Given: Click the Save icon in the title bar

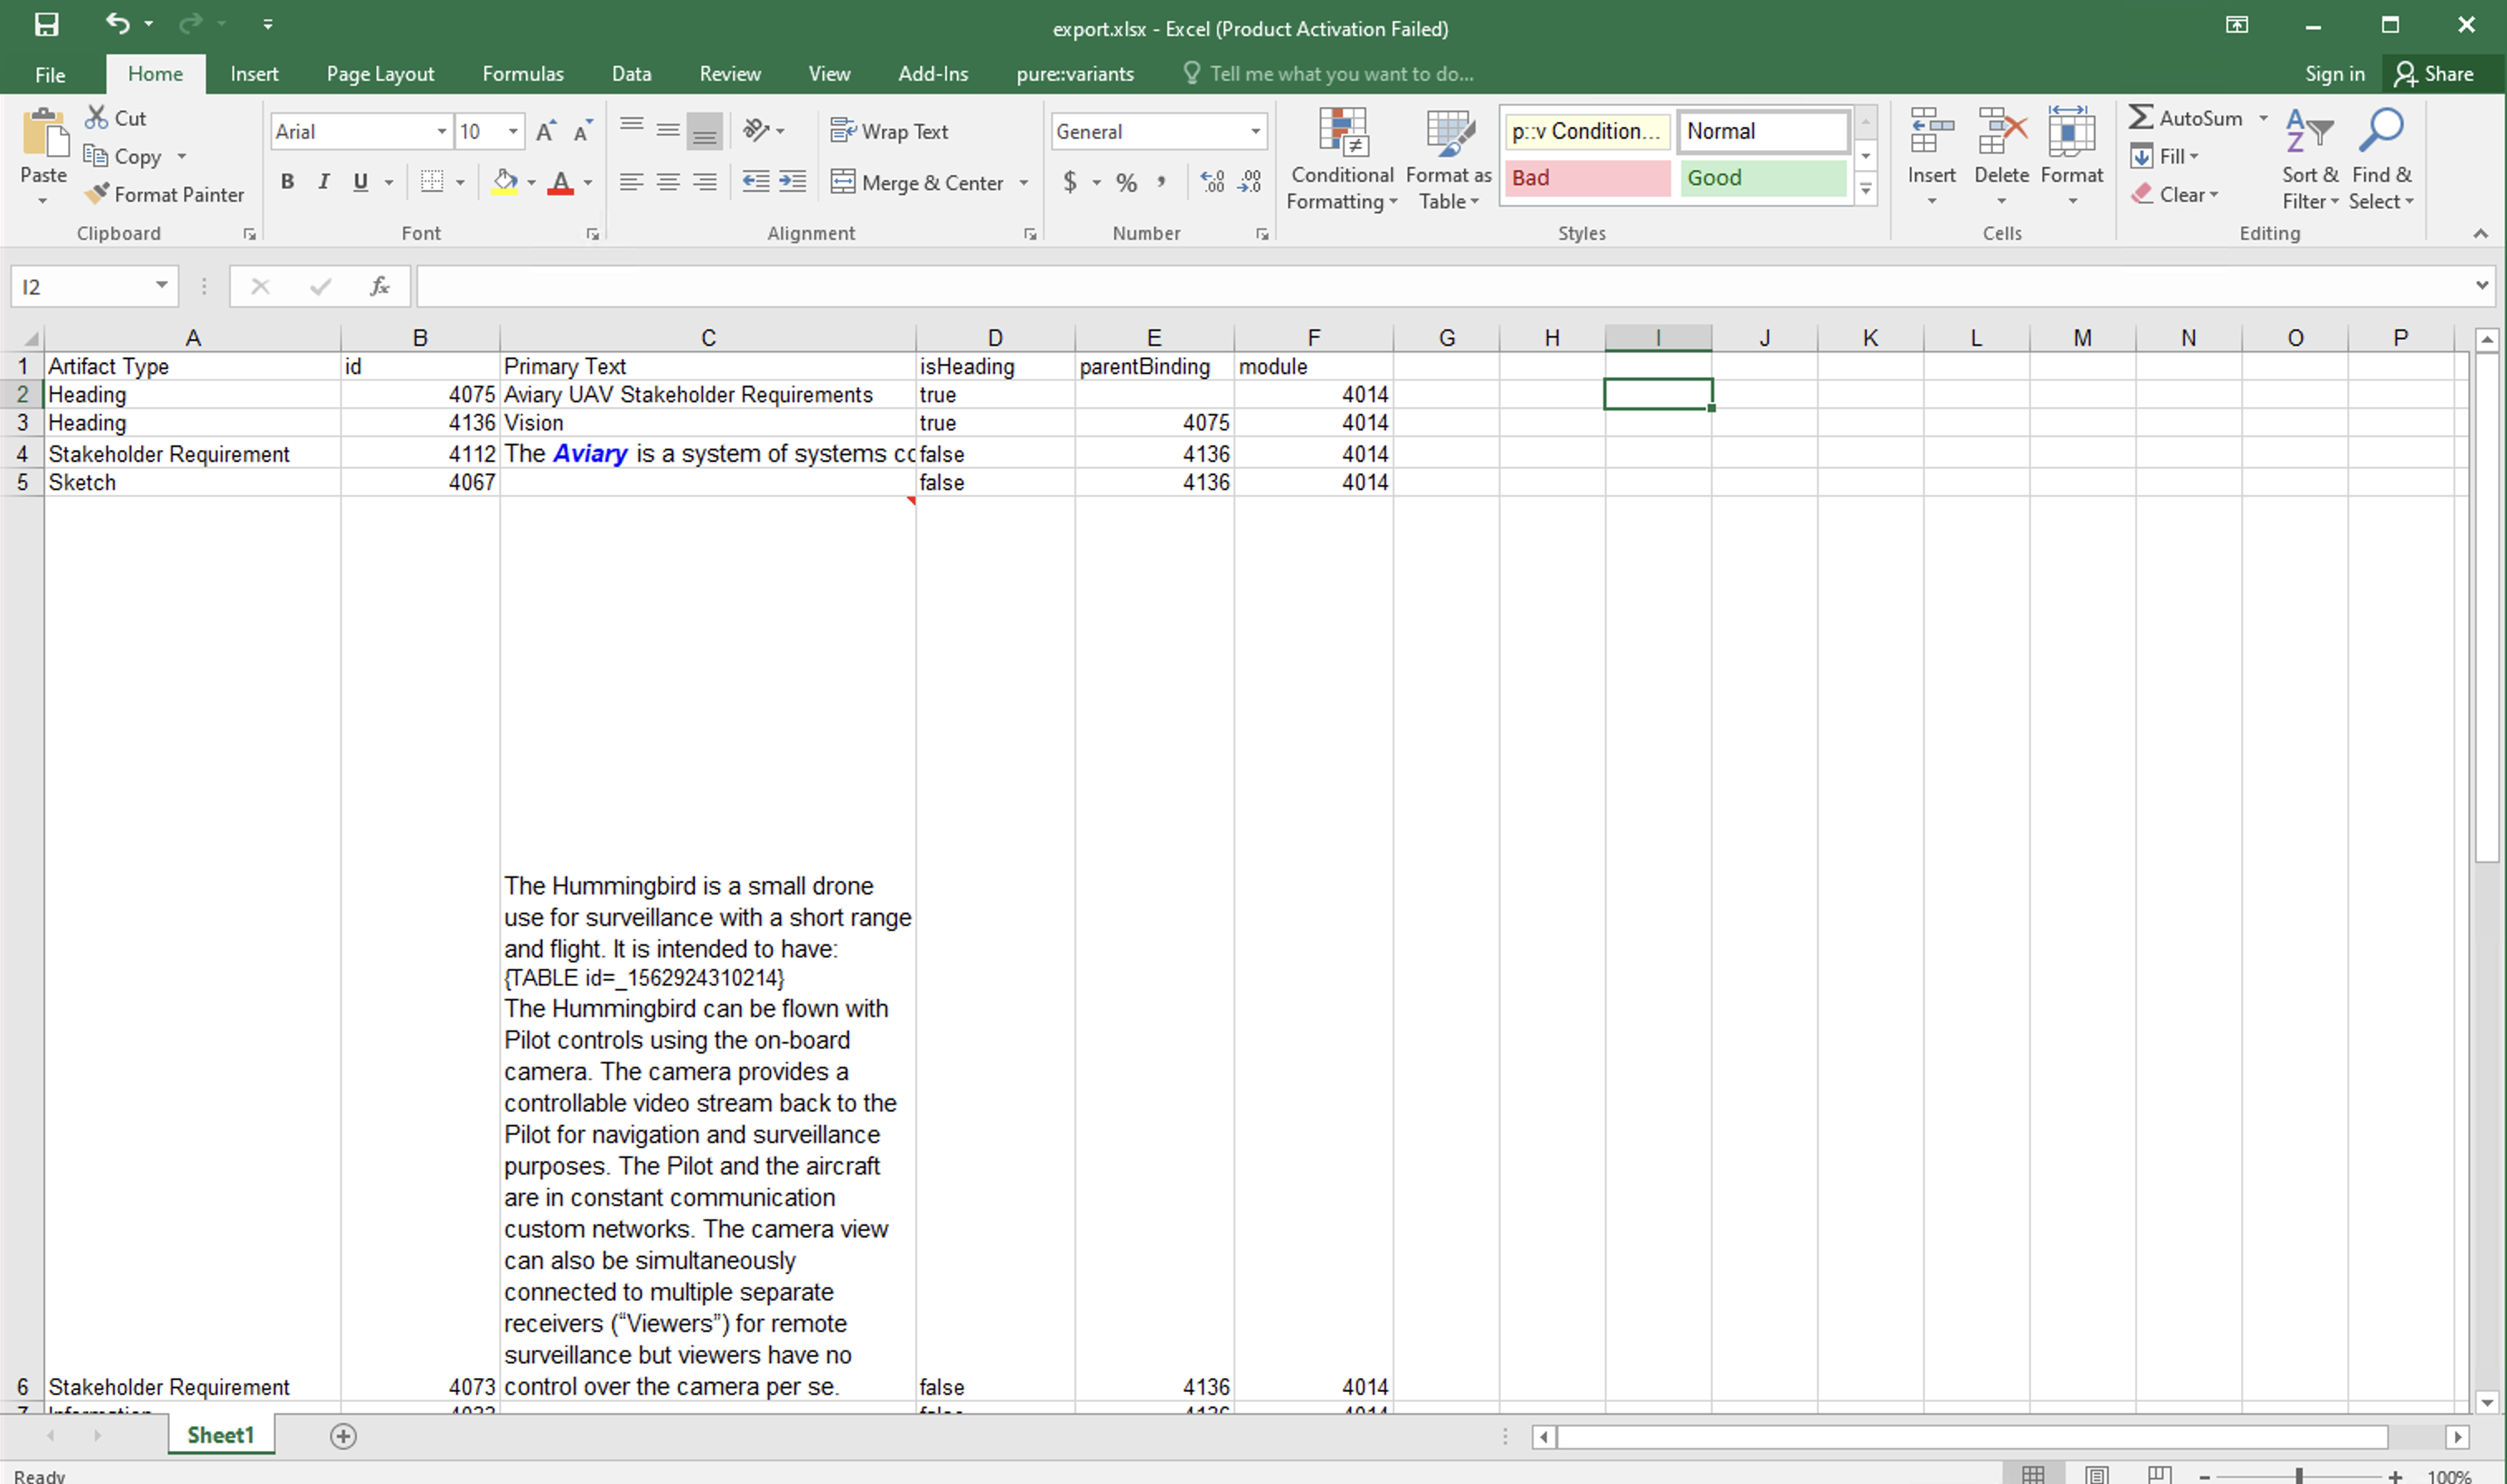Looking at the screenshot, I should pos(46,24).
